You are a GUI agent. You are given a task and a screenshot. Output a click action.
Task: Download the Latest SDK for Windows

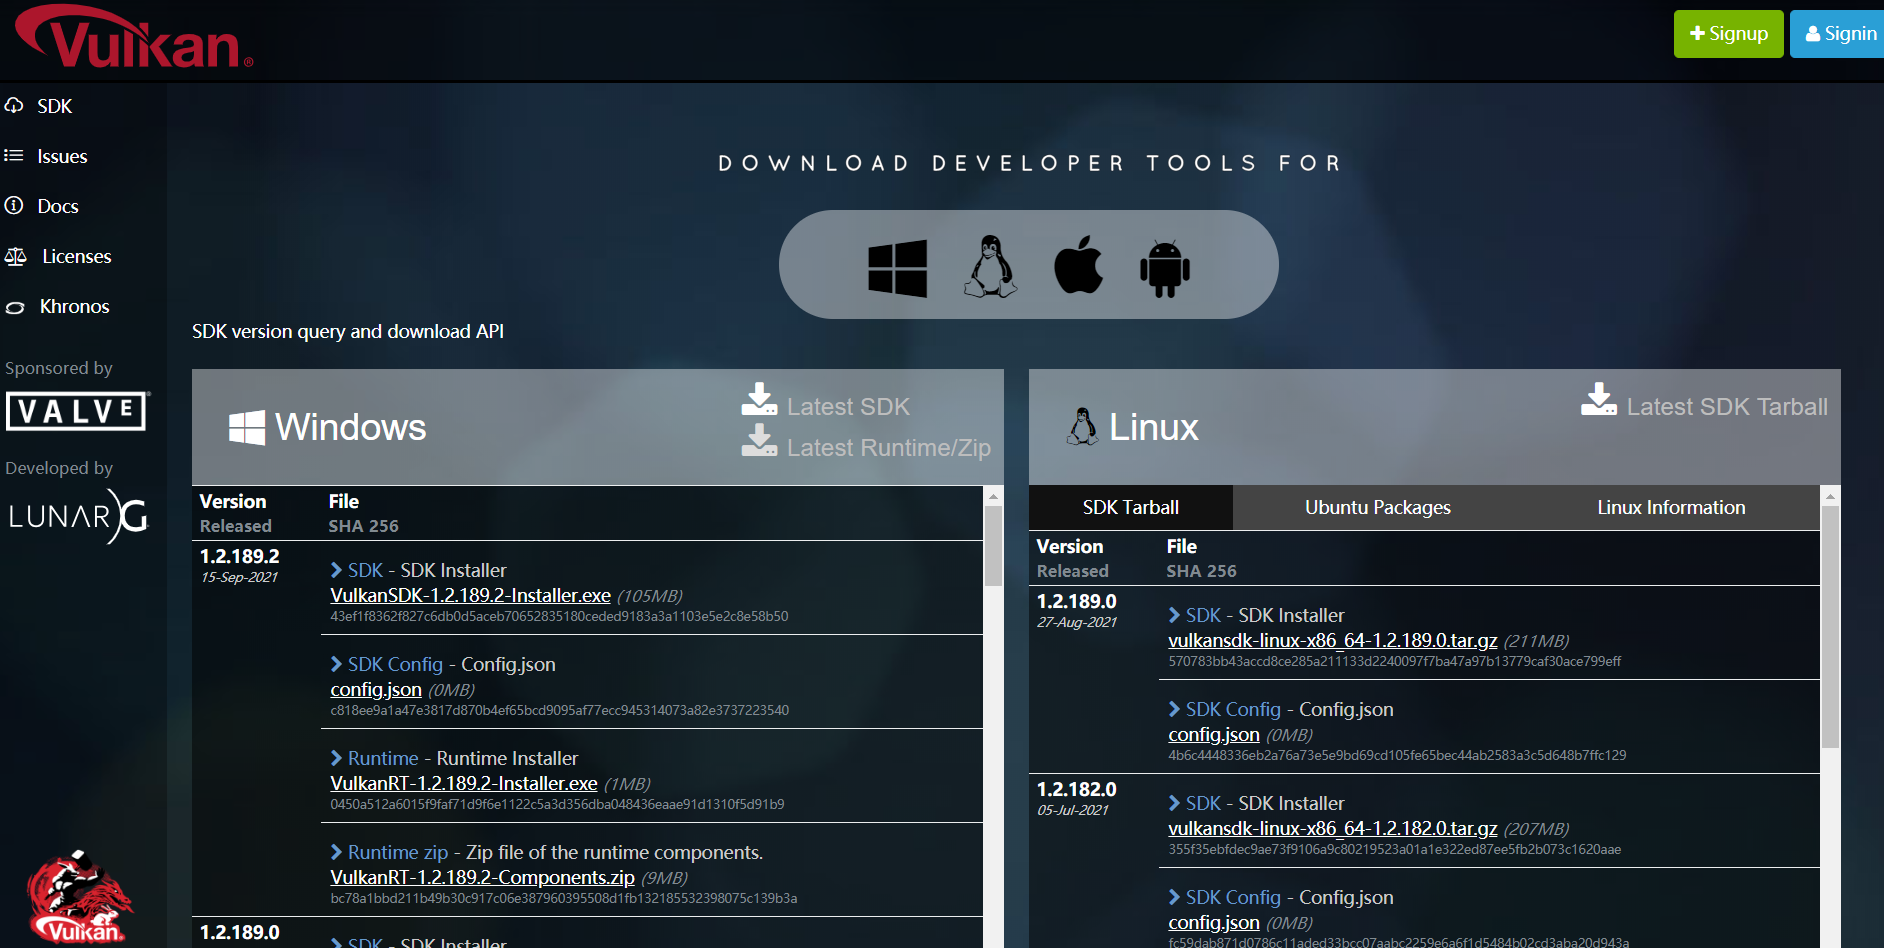tap(848, 407)
